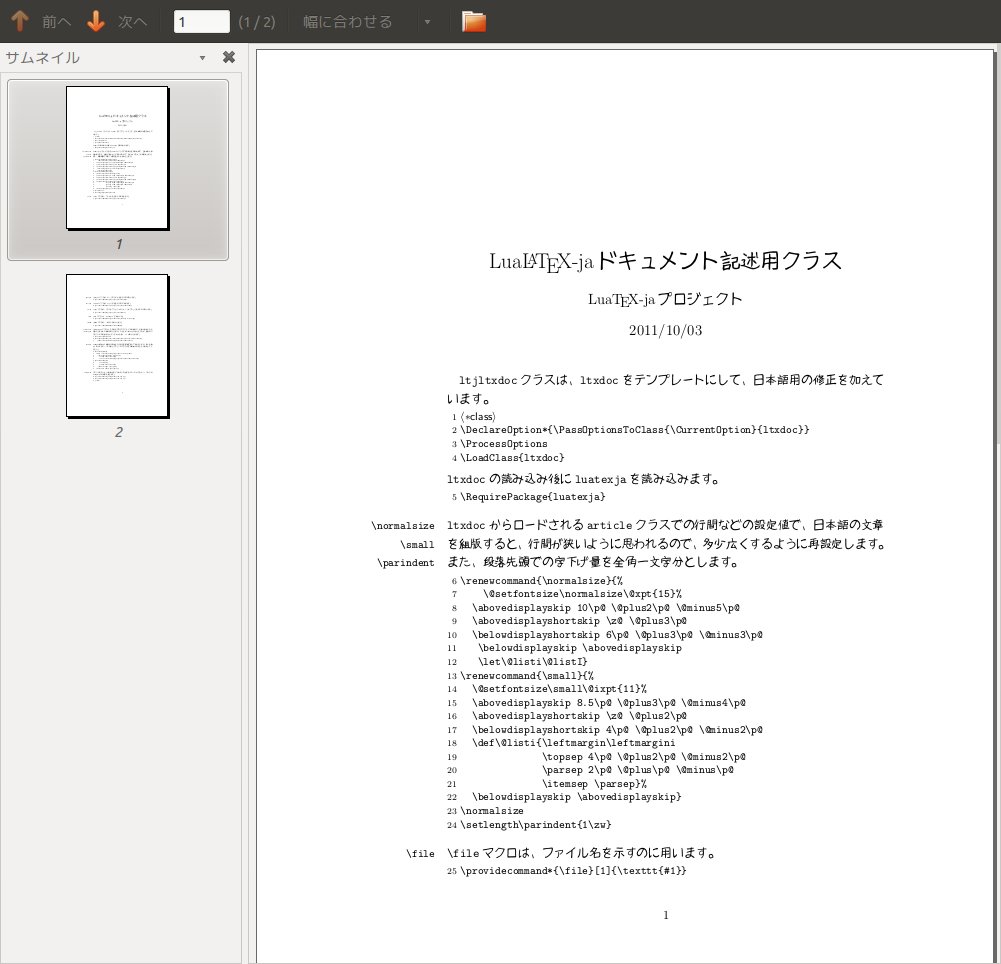Click the \small margin label
This screenshot has height=964, width=1001.
coord(417,545)
